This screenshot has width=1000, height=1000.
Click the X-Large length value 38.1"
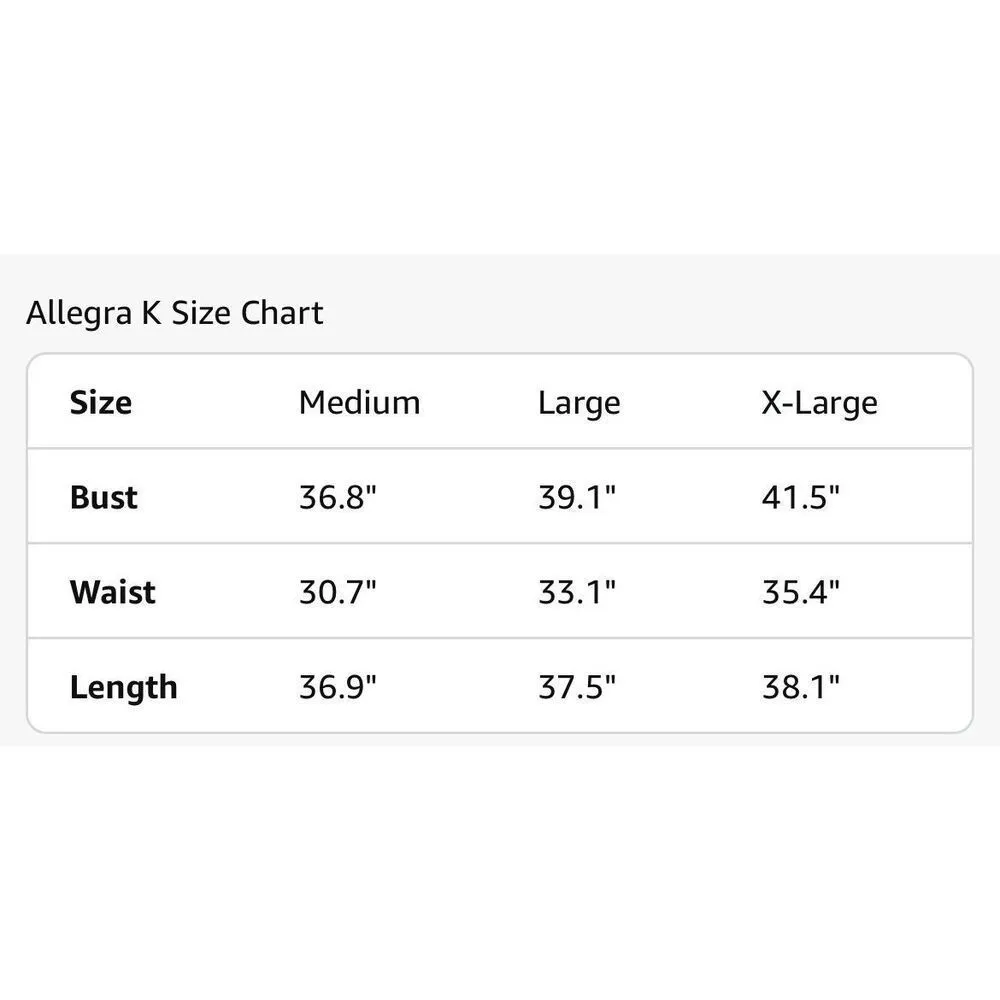click(801, 687)
